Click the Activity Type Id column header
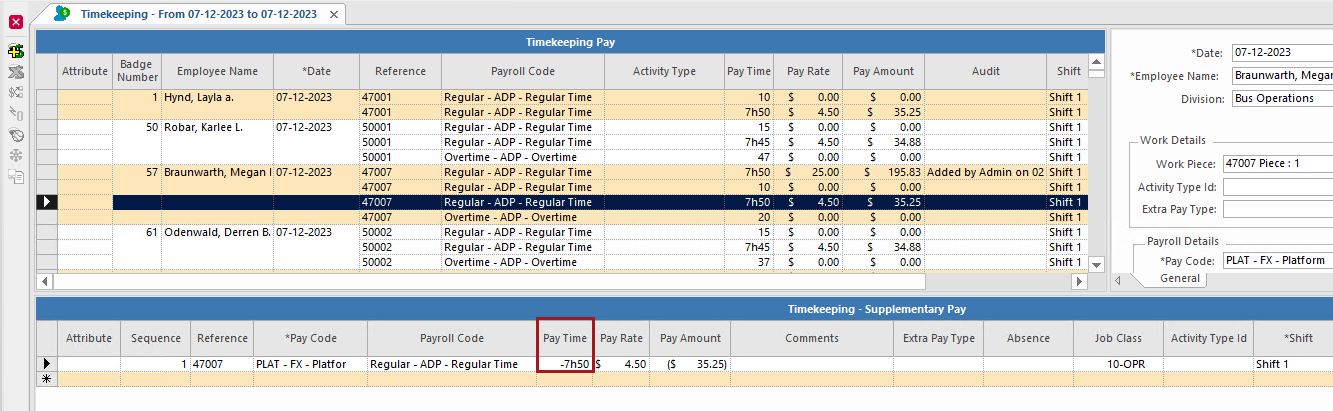This screenshot has width=1333, height=411. (x=1208, y=338)
